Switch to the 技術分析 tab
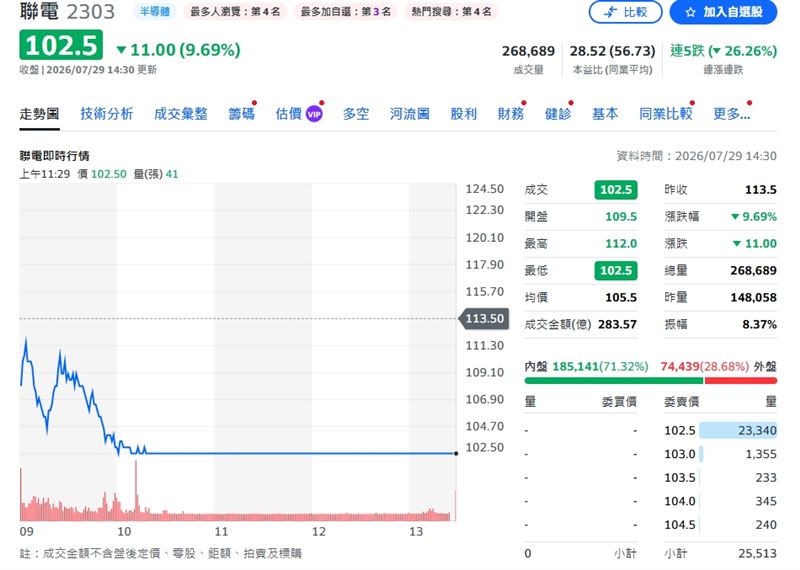 click(107, 114)
